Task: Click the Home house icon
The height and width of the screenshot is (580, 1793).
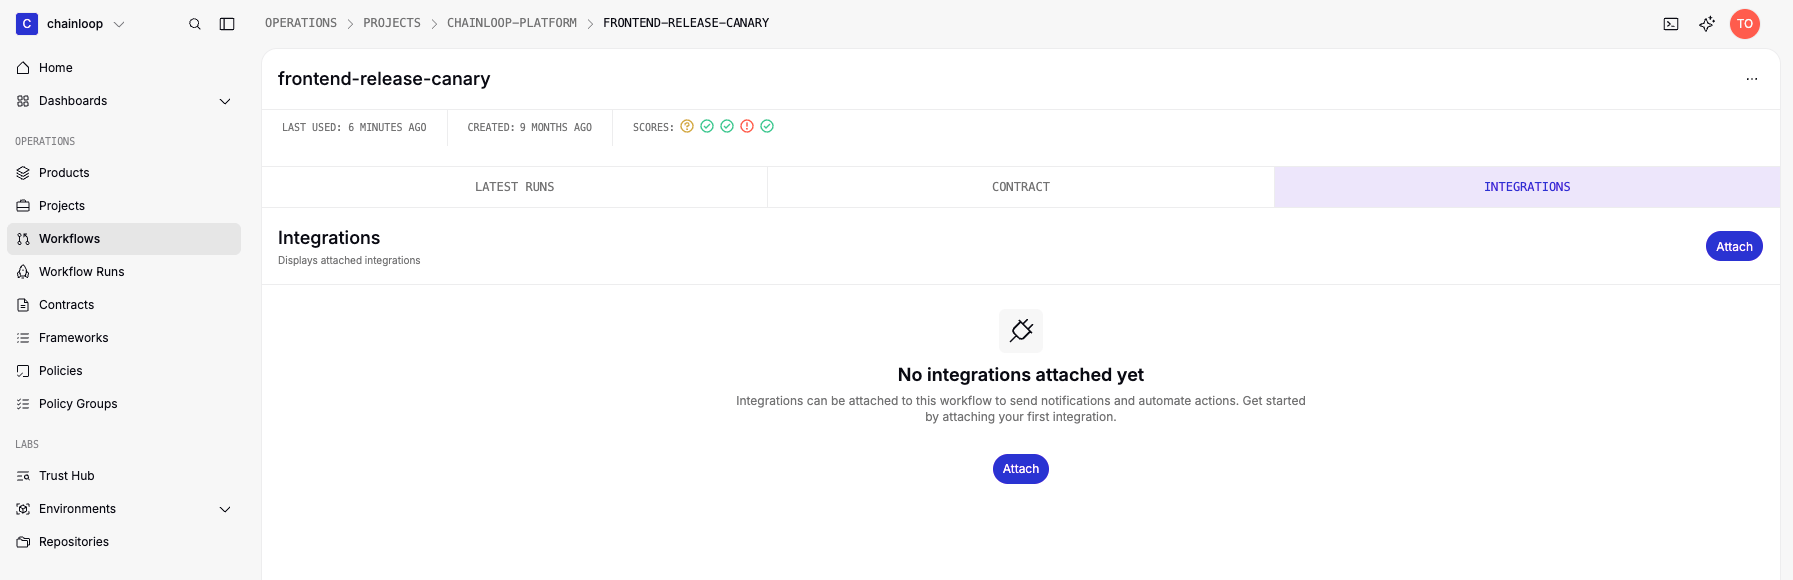Action: point(23,68)
